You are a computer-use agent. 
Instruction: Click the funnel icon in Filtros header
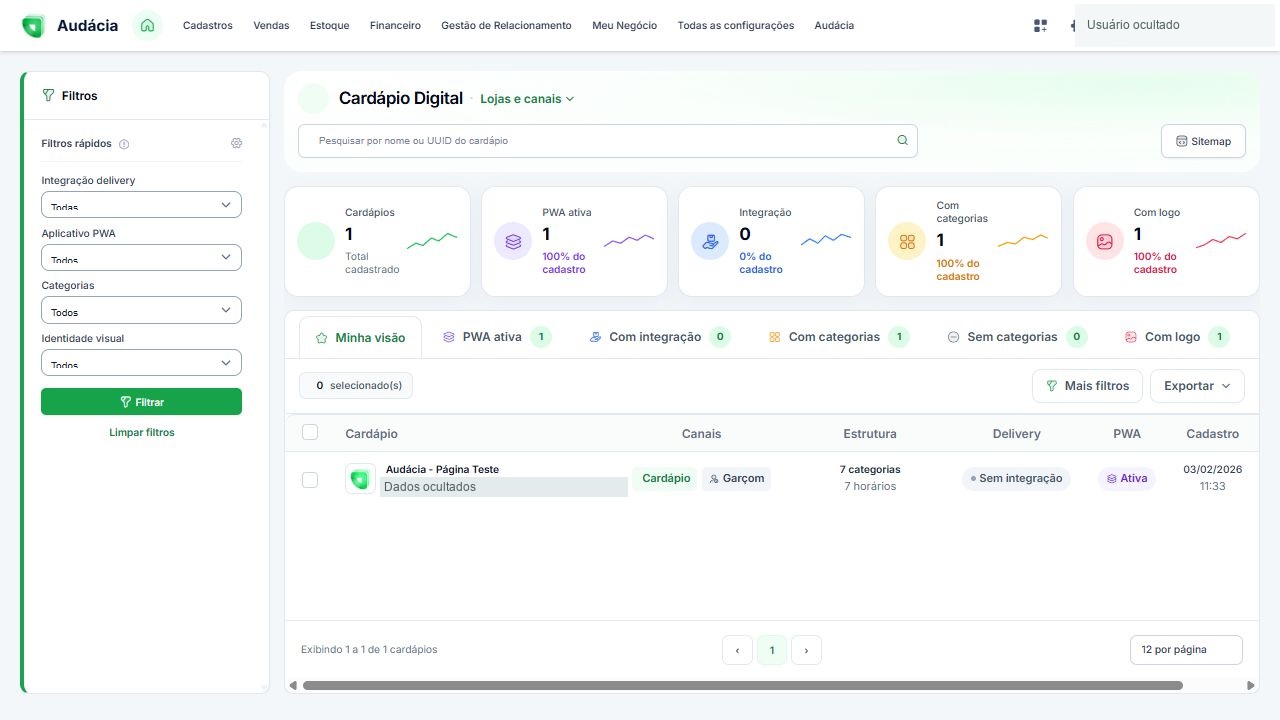pos(48,96)
